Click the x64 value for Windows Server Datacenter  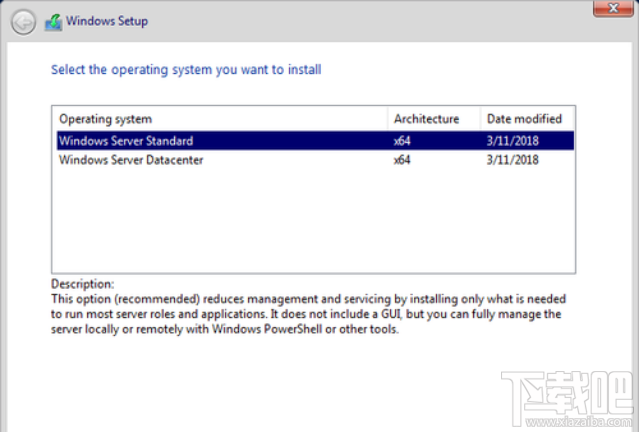[402, 160]
